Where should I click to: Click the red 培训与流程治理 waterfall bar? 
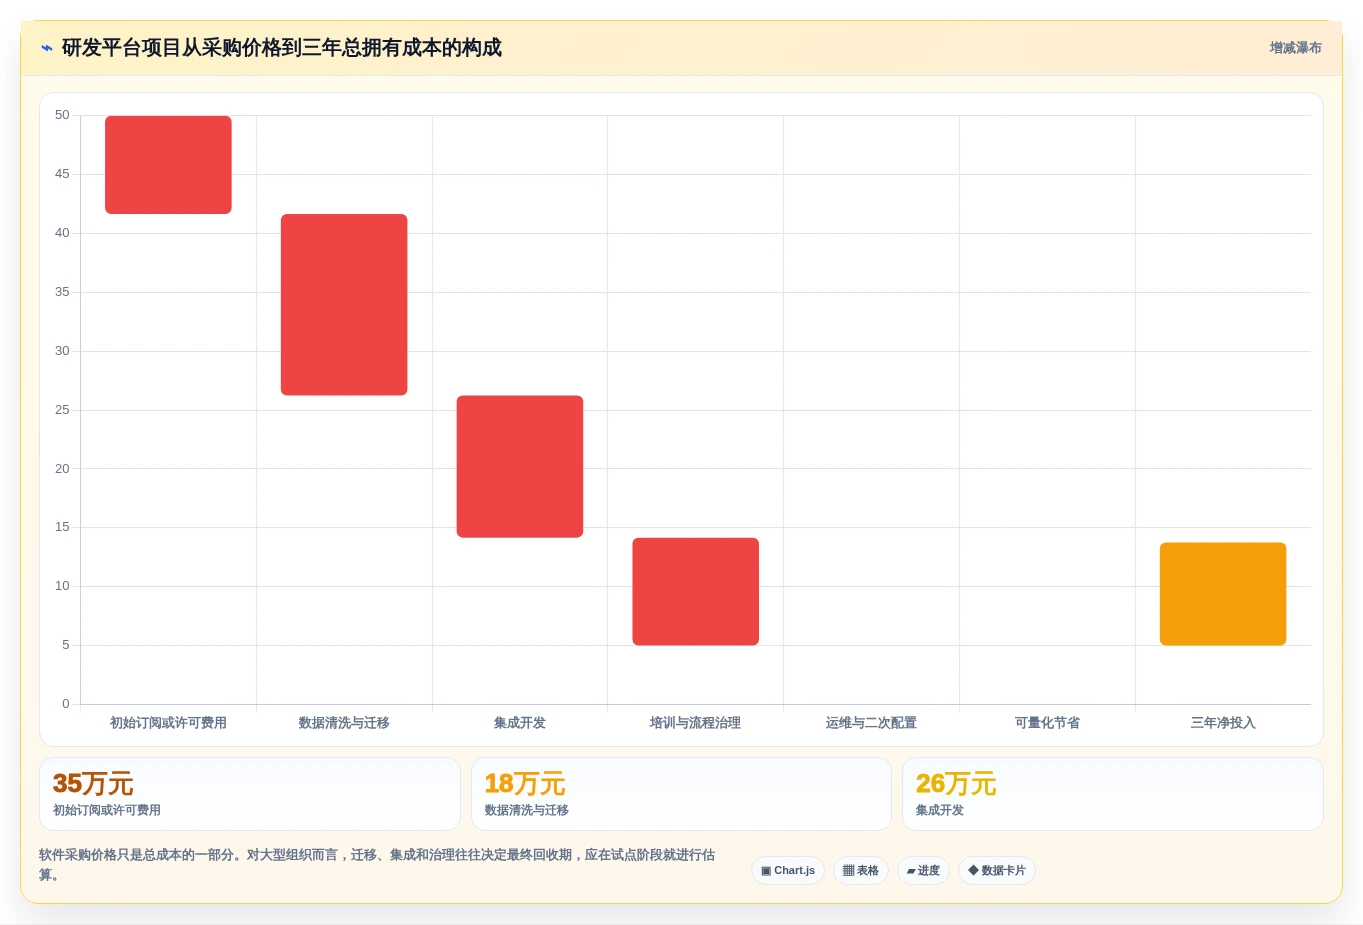(x=696, y=591)
